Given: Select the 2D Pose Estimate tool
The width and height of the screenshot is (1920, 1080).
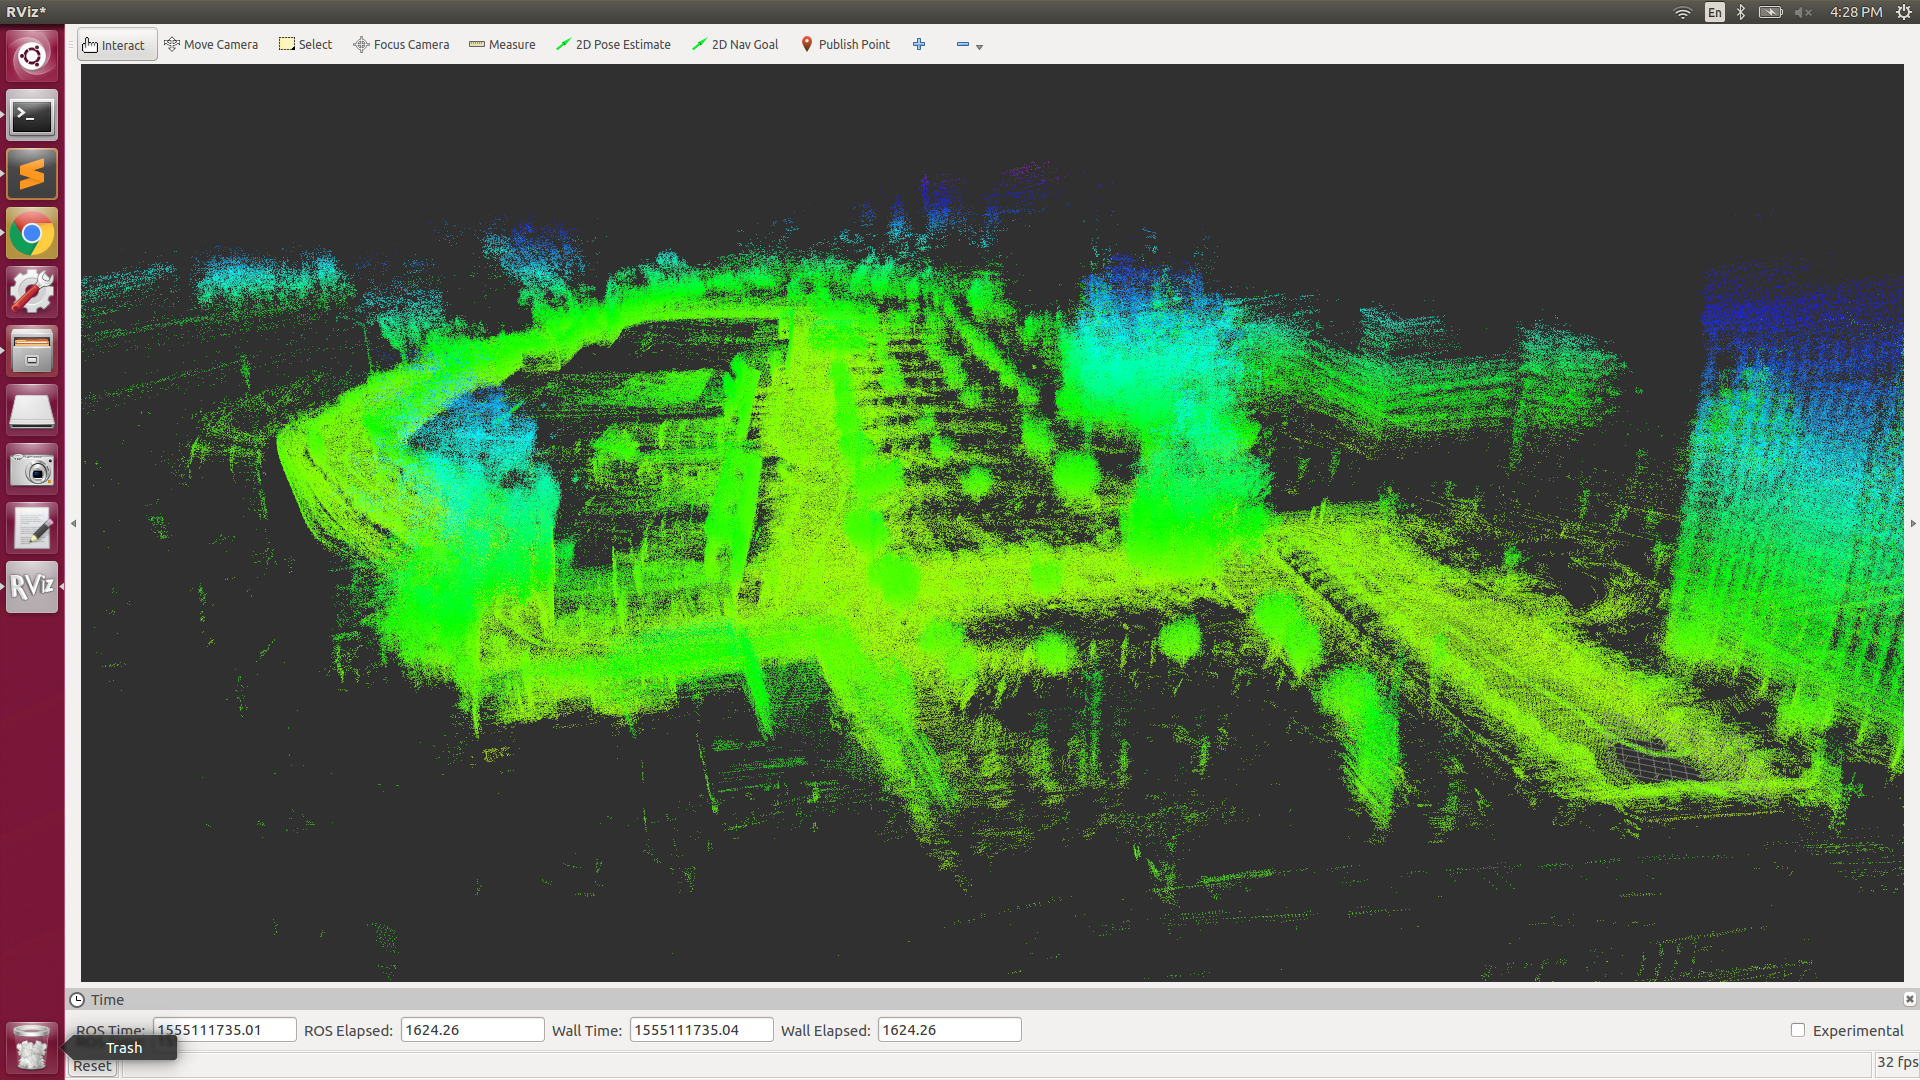Looking at the screenshot, I should pos(612,44).
